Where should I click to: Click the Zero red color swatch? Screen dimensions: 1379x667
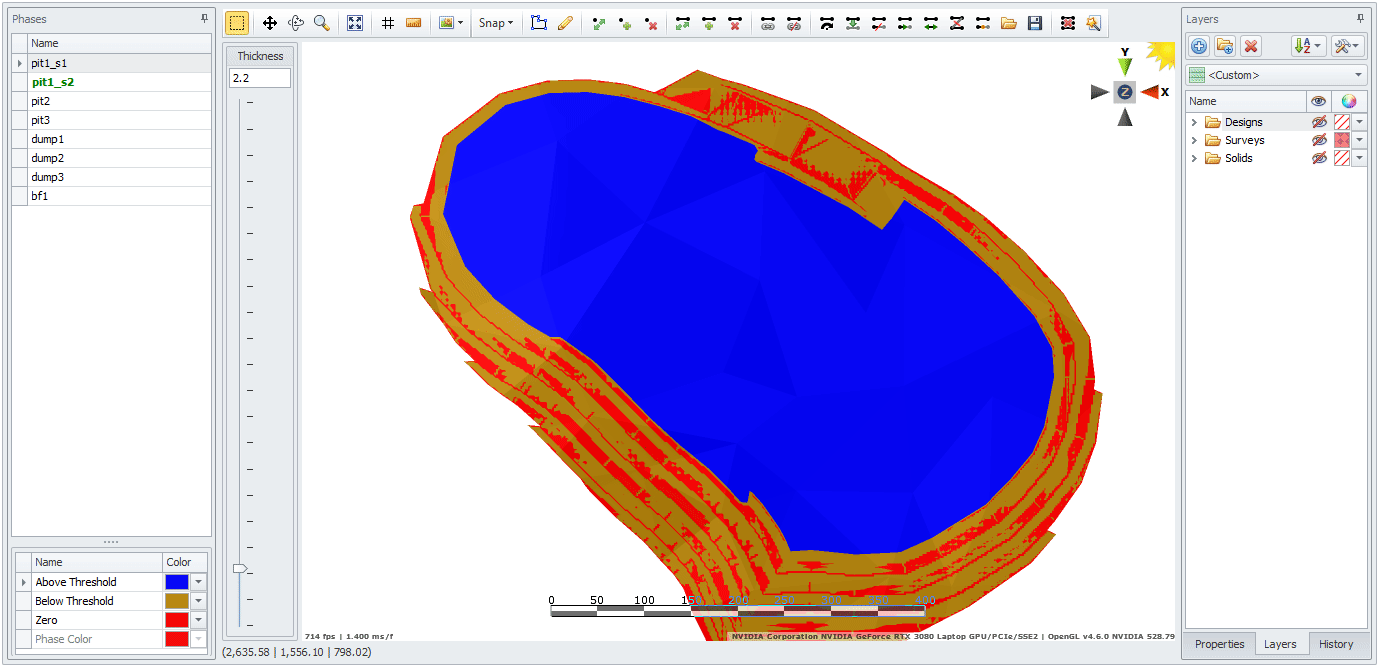176,620
